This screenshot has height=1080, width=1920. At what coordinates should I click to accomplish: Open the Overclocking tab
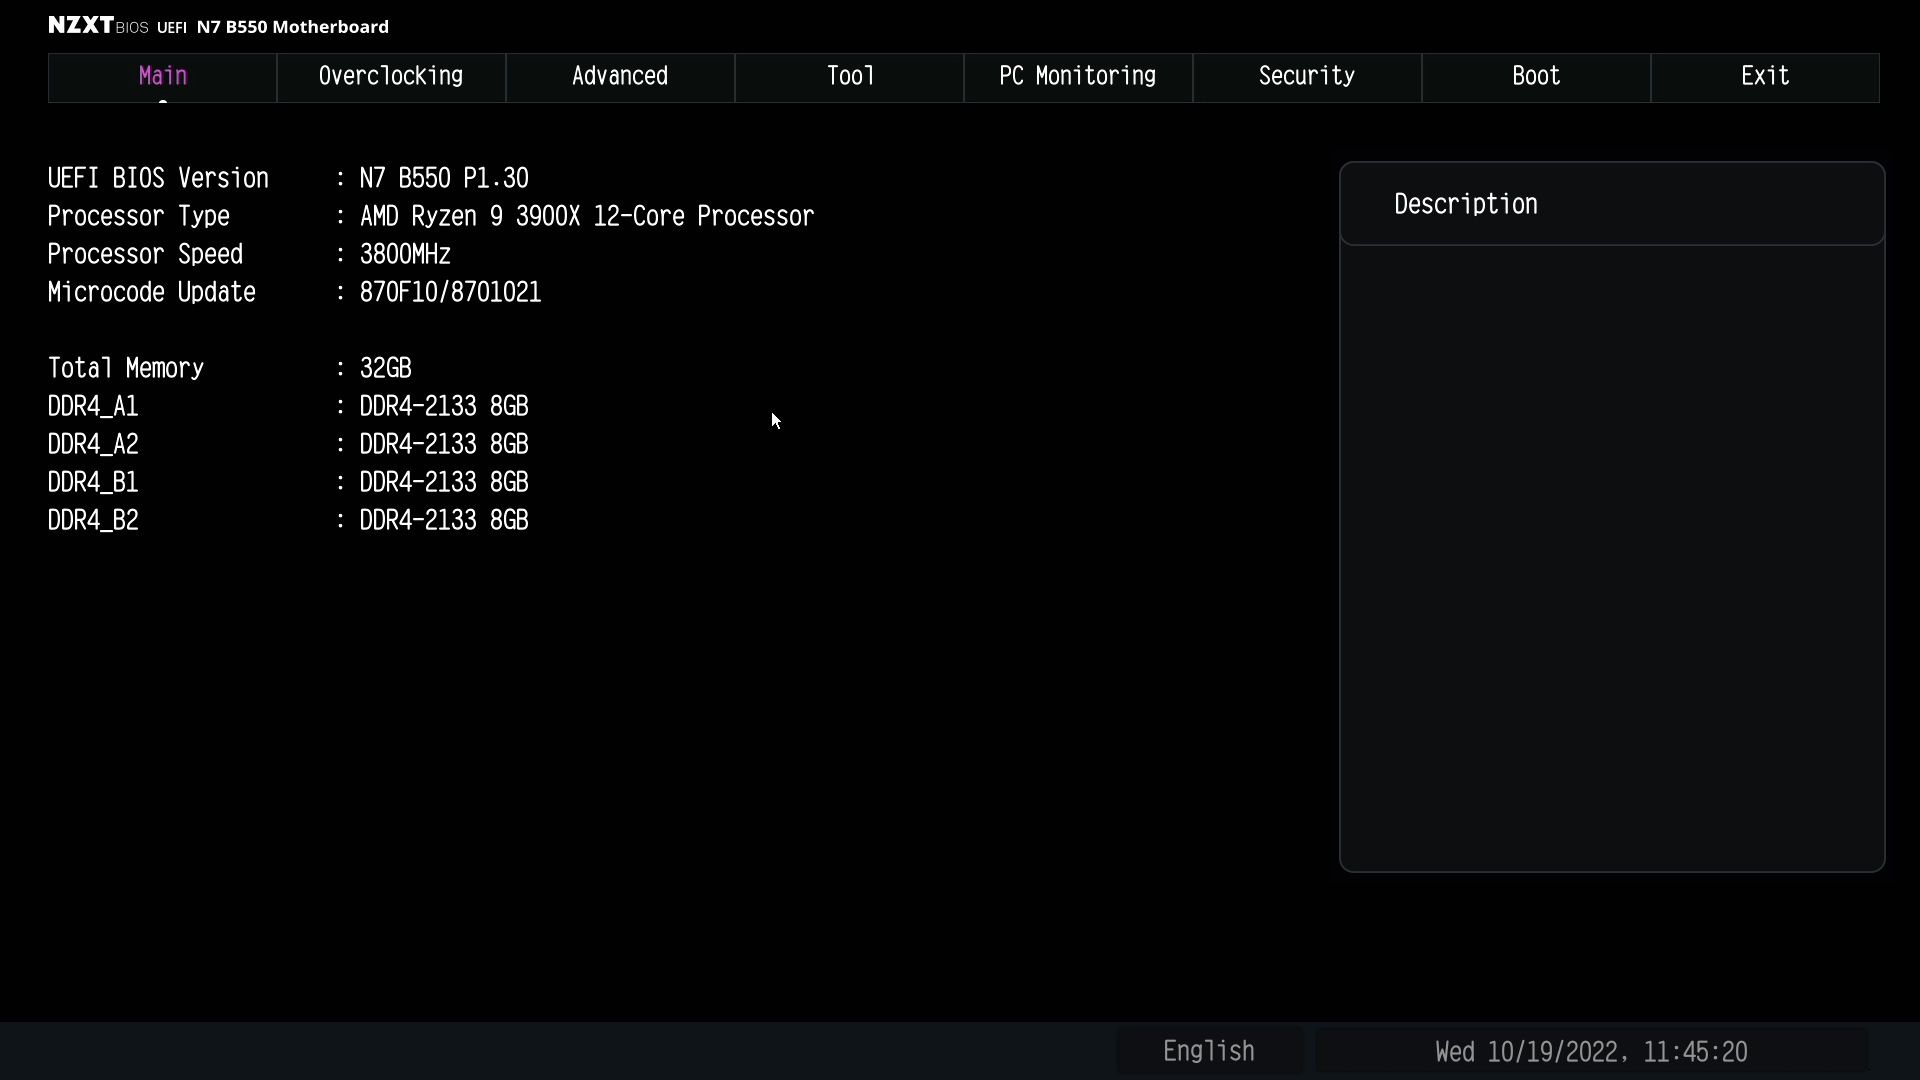click(391, 77)
